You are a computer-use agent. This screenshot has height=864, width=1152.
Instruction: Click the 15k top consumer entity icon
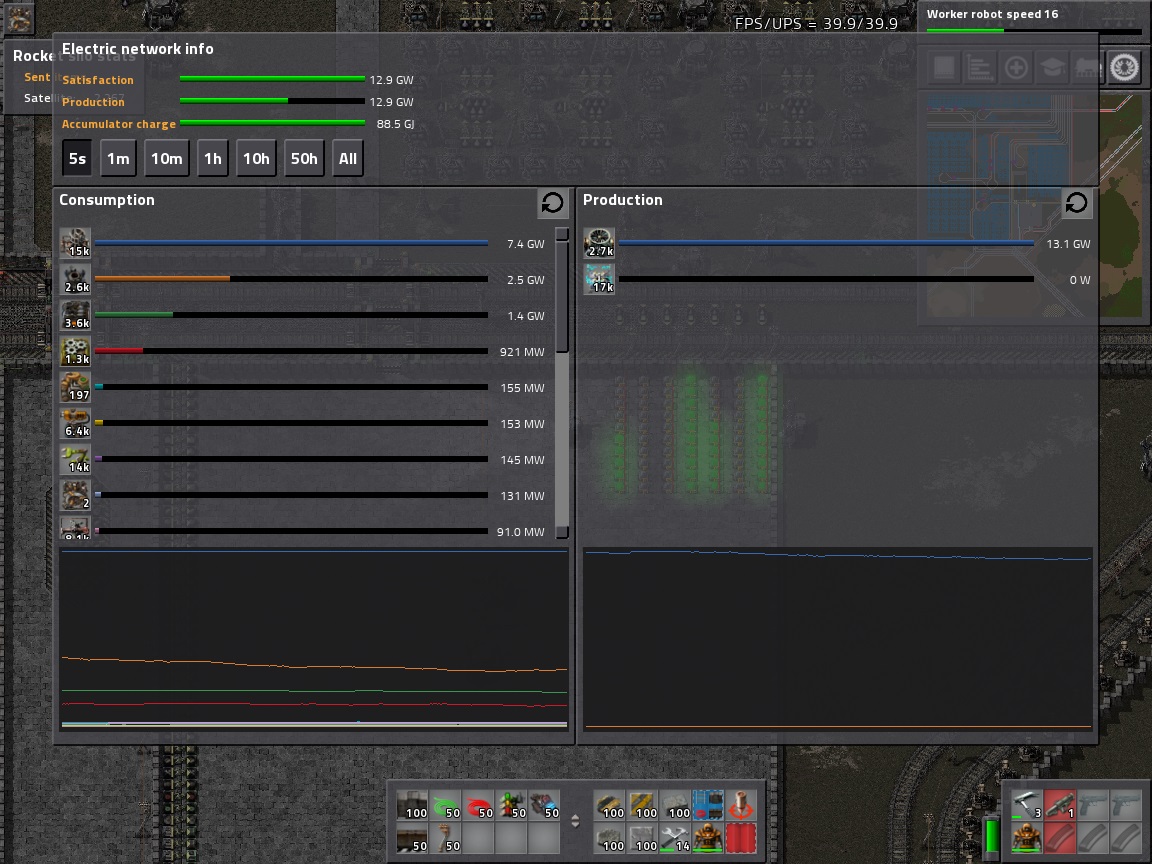(x=75, y=243)
